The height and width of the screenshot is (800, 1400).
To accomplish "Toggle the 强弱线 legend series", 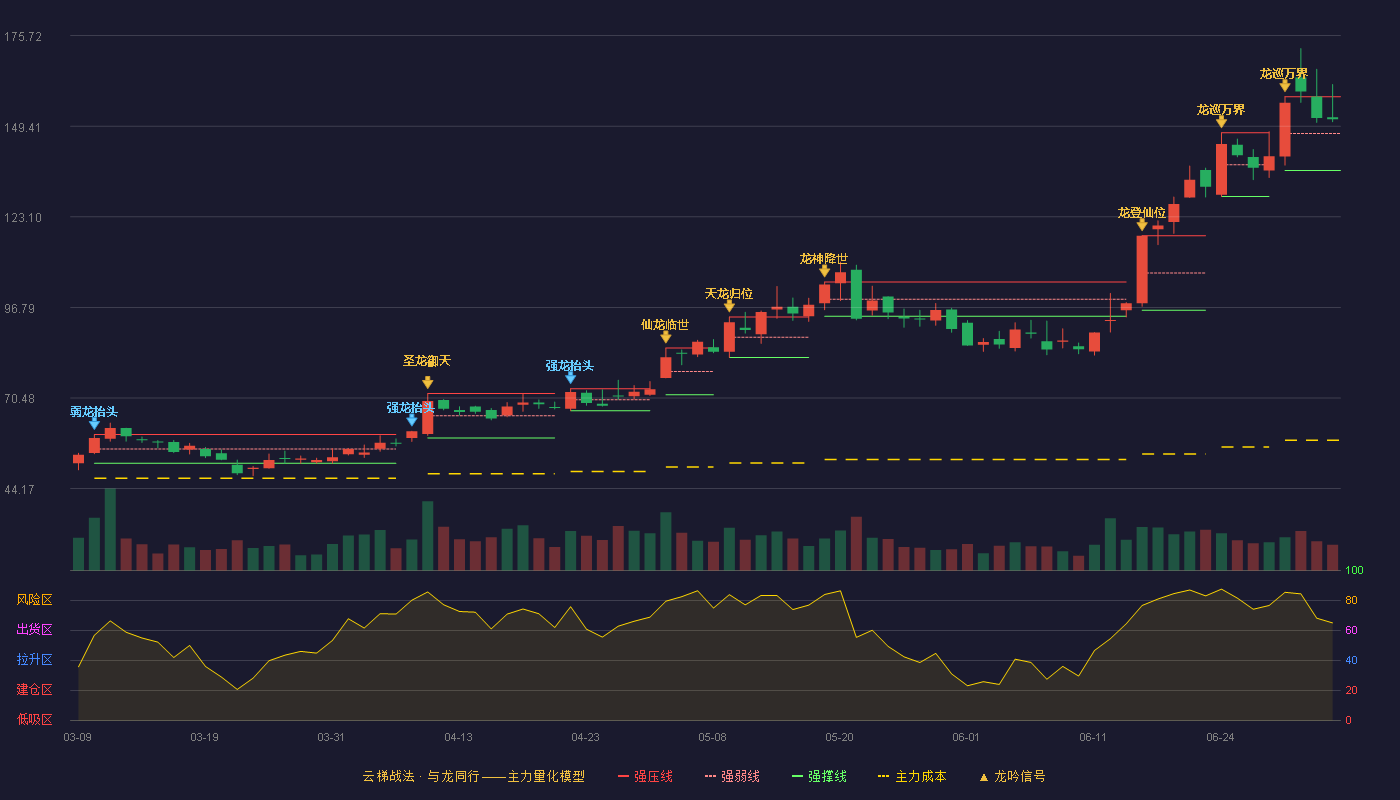I will coord(732,776).
